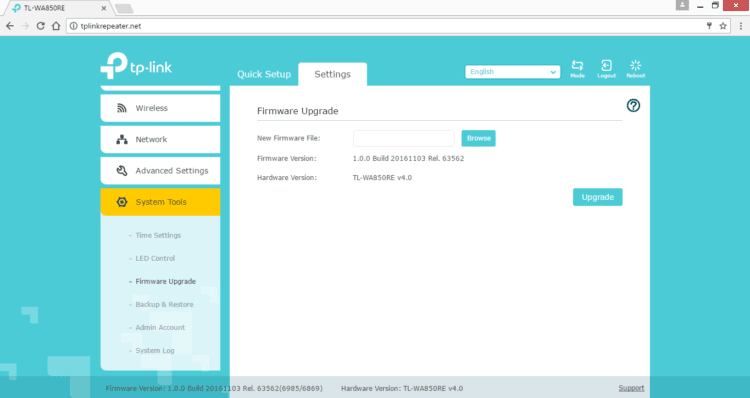750x398 pixels.
Task: Click the Chrome user profile icon
Action: (x=682, y=5)
